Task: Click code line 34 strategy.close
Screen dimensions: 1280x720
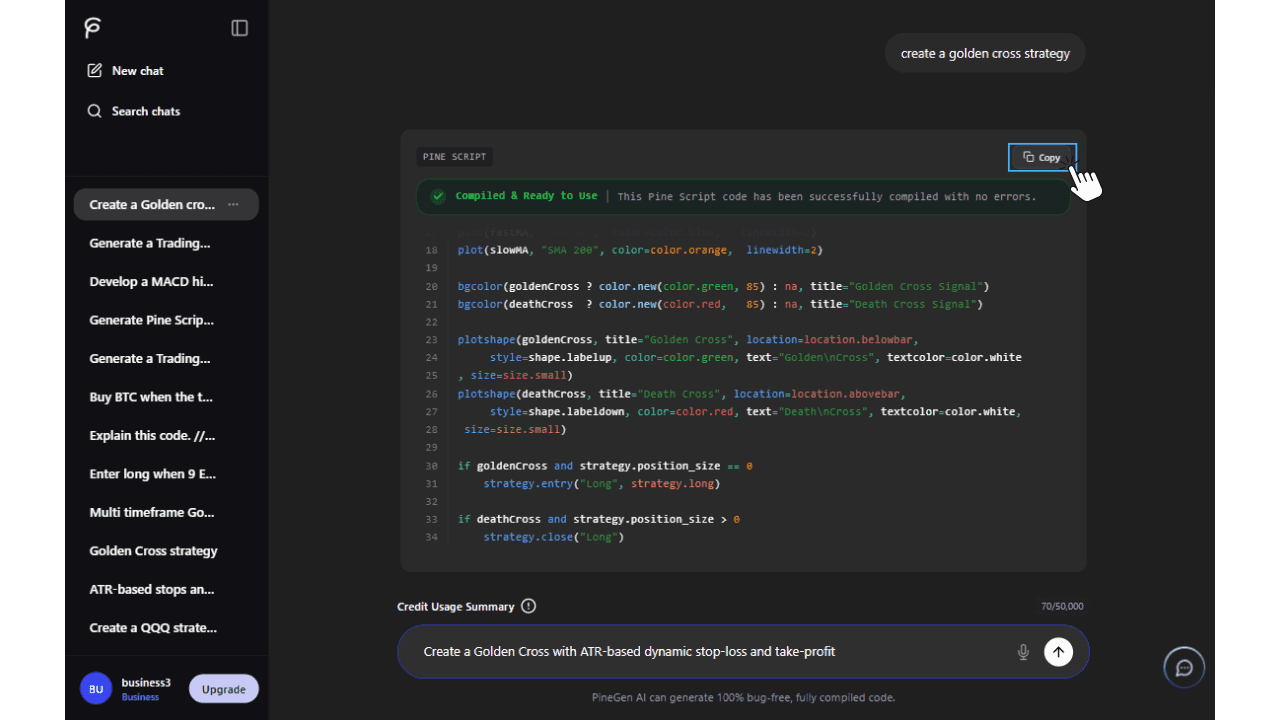Action: 553,537
